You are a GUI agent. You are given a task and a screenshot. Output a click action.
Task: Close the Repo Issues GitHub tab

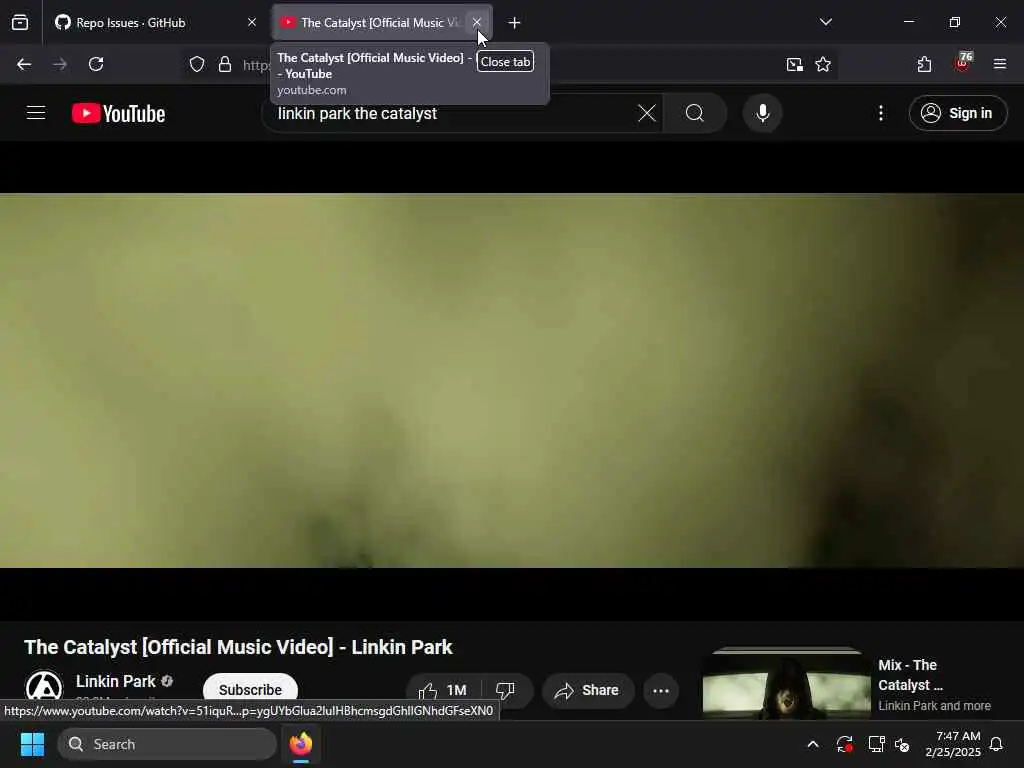[x=251, y=23]
